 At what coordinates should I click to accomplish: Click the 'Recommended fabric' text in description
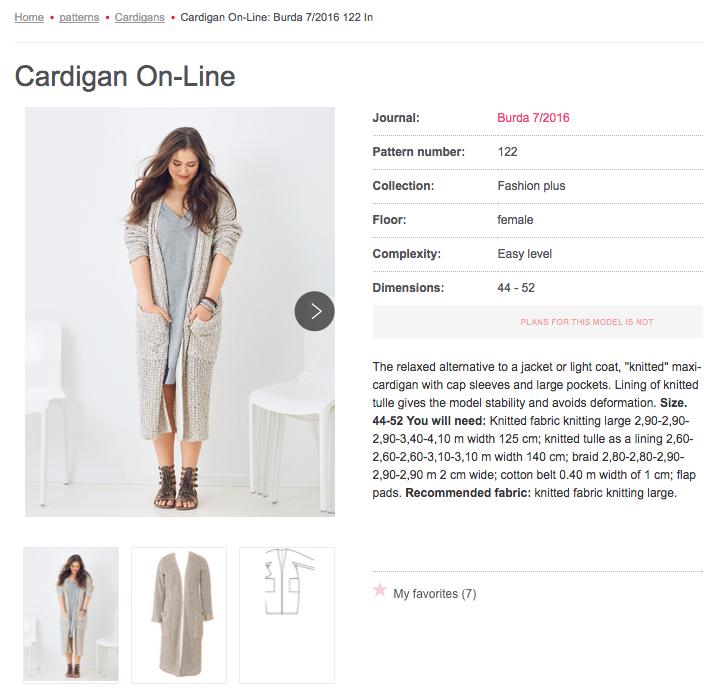pyautogui.click(x=468, y=493)
